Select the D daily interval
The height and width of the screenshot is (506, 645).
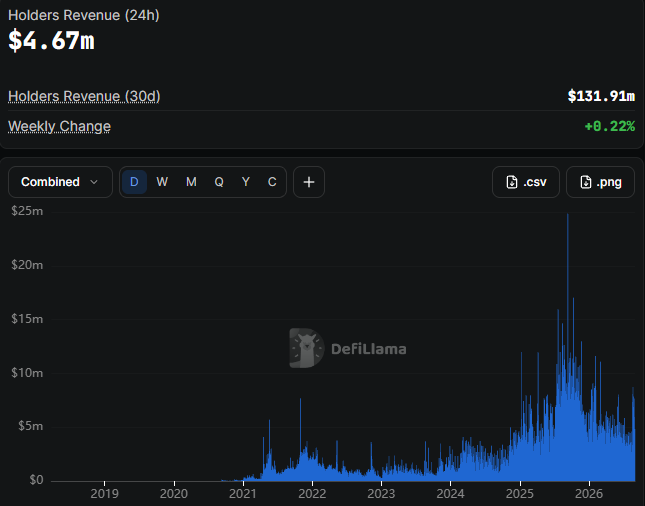click(x=134, y=182)
